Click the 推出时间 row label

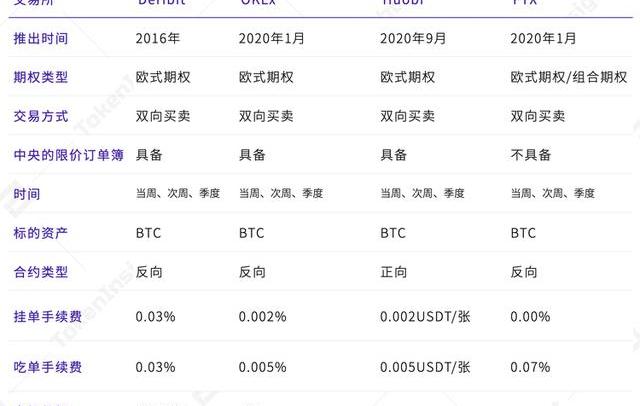point(41,39)
